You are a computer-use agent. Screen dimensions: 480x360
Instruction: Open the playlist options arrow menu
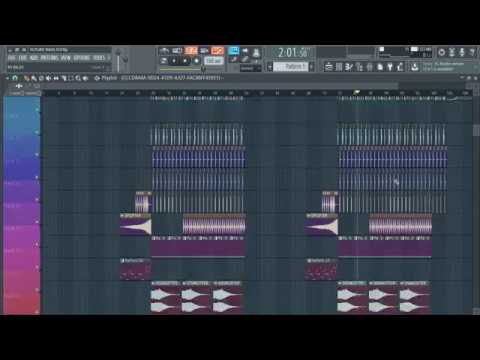(x=7, y=78)
